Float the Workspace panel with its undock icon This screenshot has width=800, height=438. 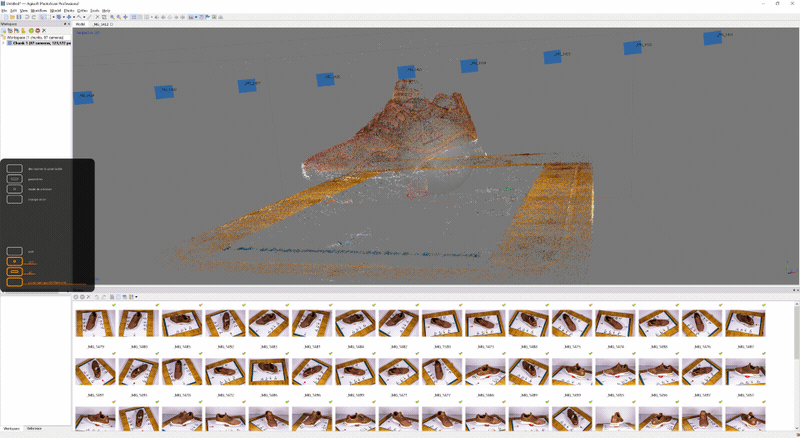point(65,24)
